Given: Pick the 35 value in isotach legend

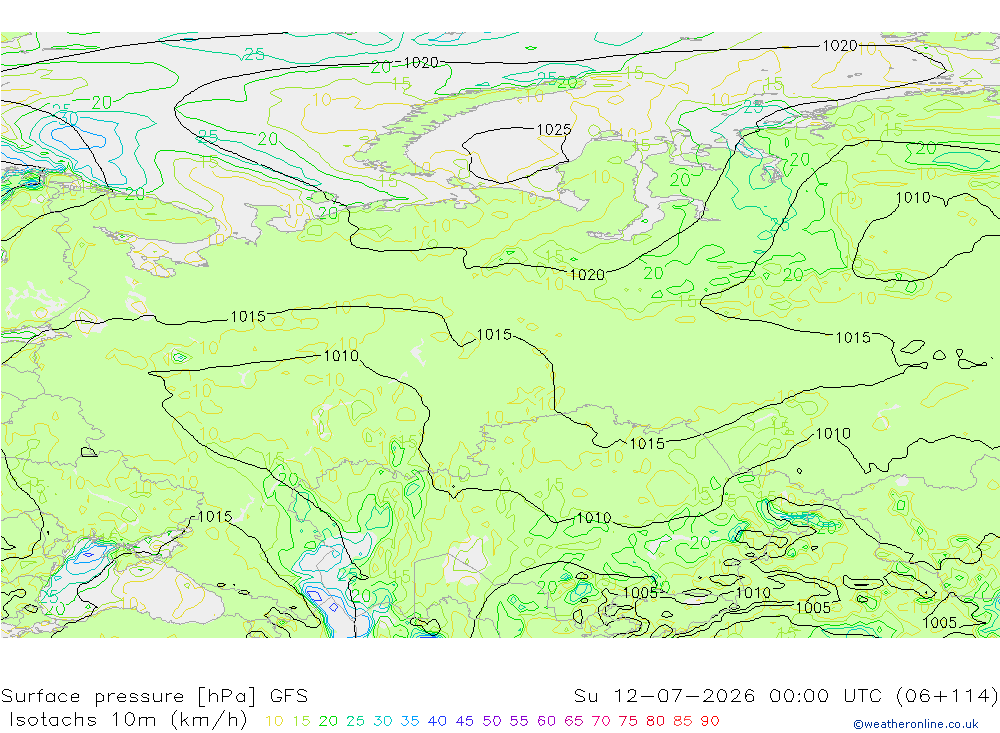Looking at the screenshot, I should 410,721.
